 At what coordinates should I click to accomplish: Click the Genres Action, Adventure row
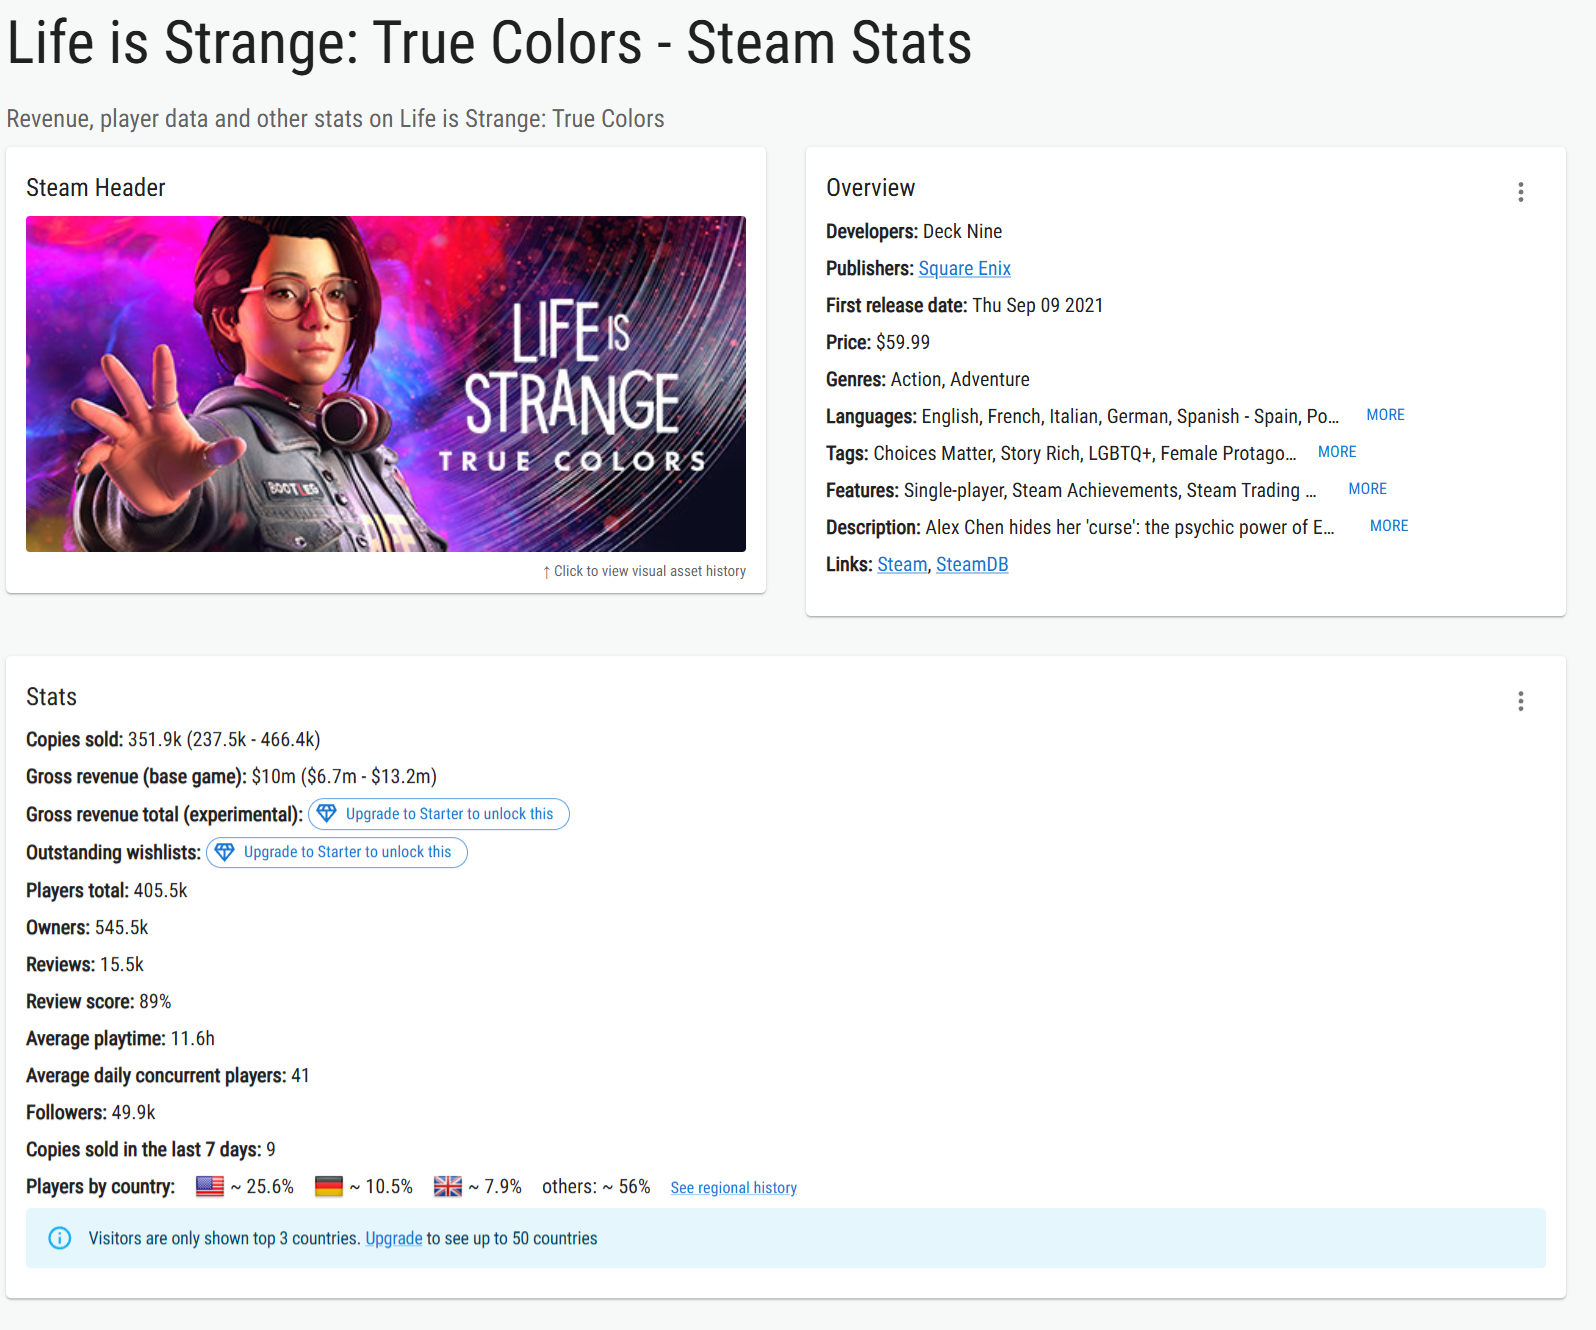928,379
